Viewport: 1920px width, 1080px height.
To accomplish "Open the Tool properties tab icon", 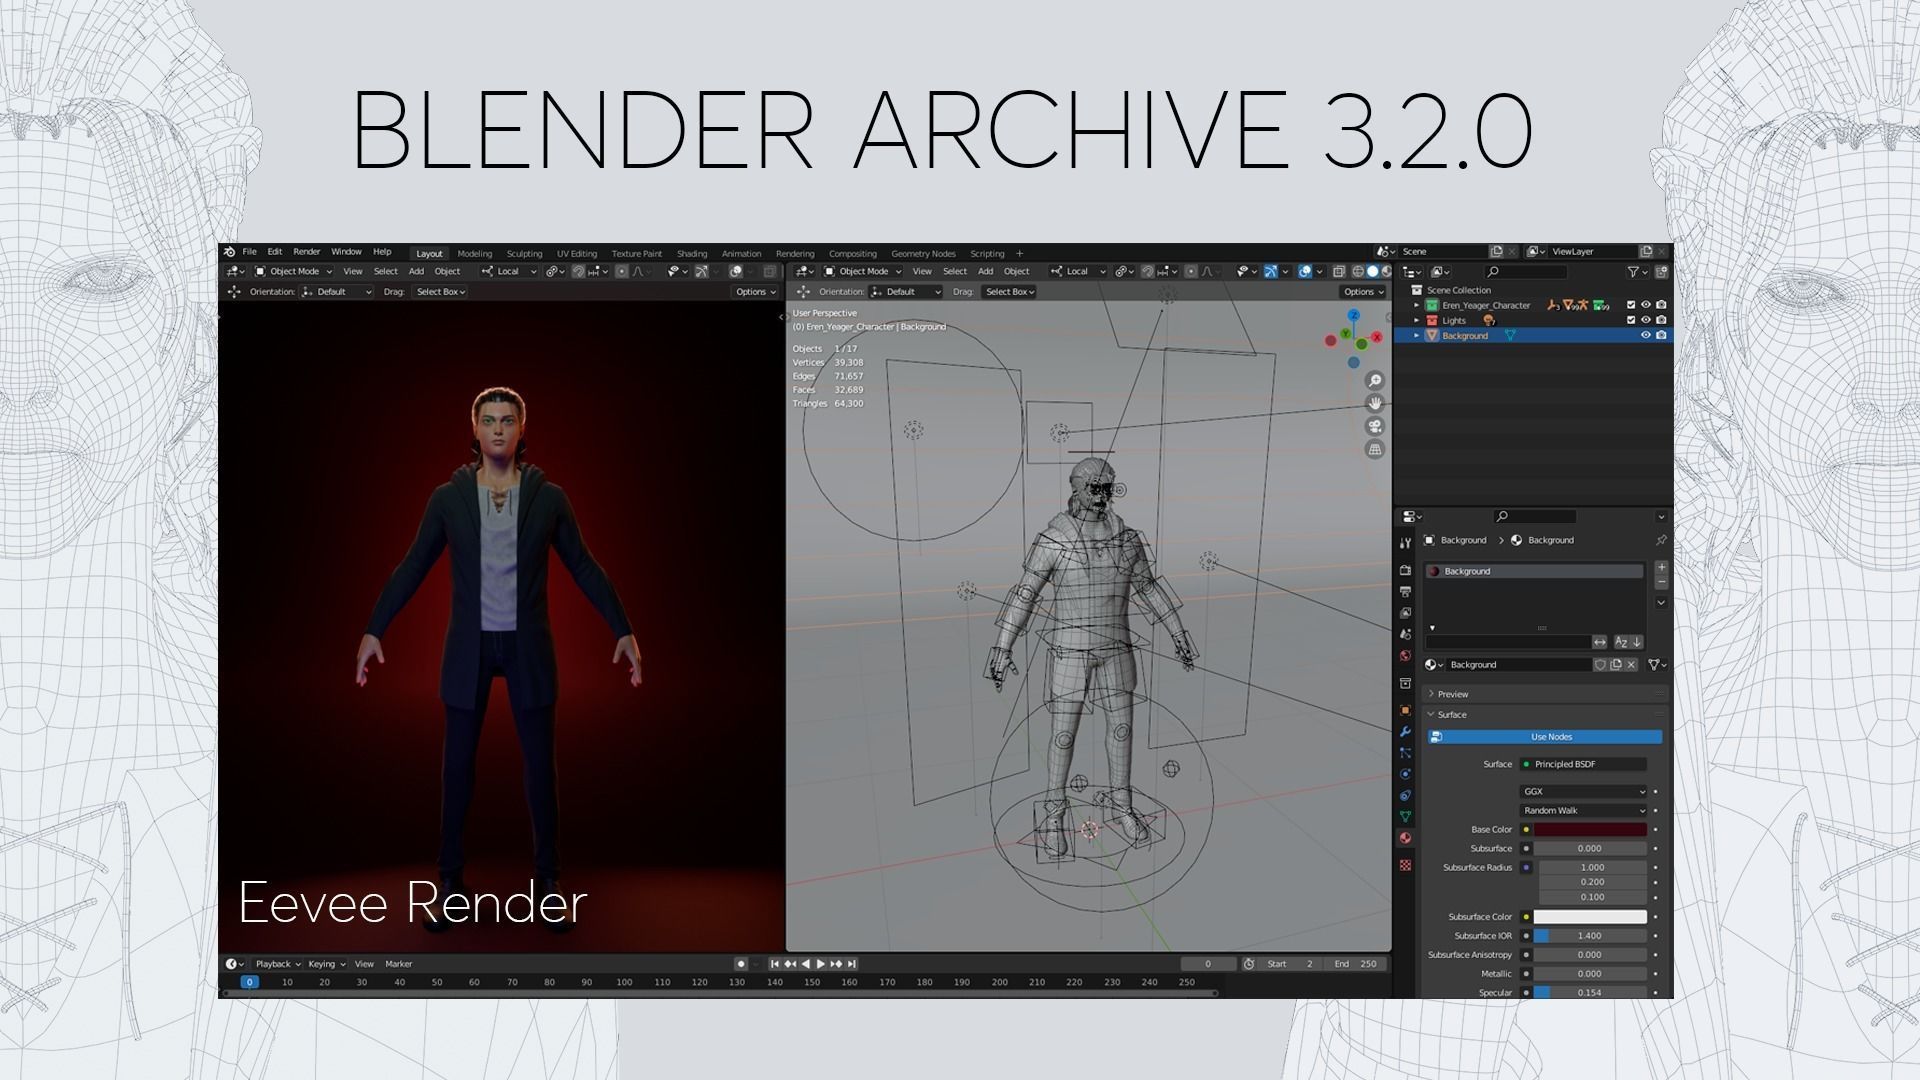I will (x=1405, y=543).
